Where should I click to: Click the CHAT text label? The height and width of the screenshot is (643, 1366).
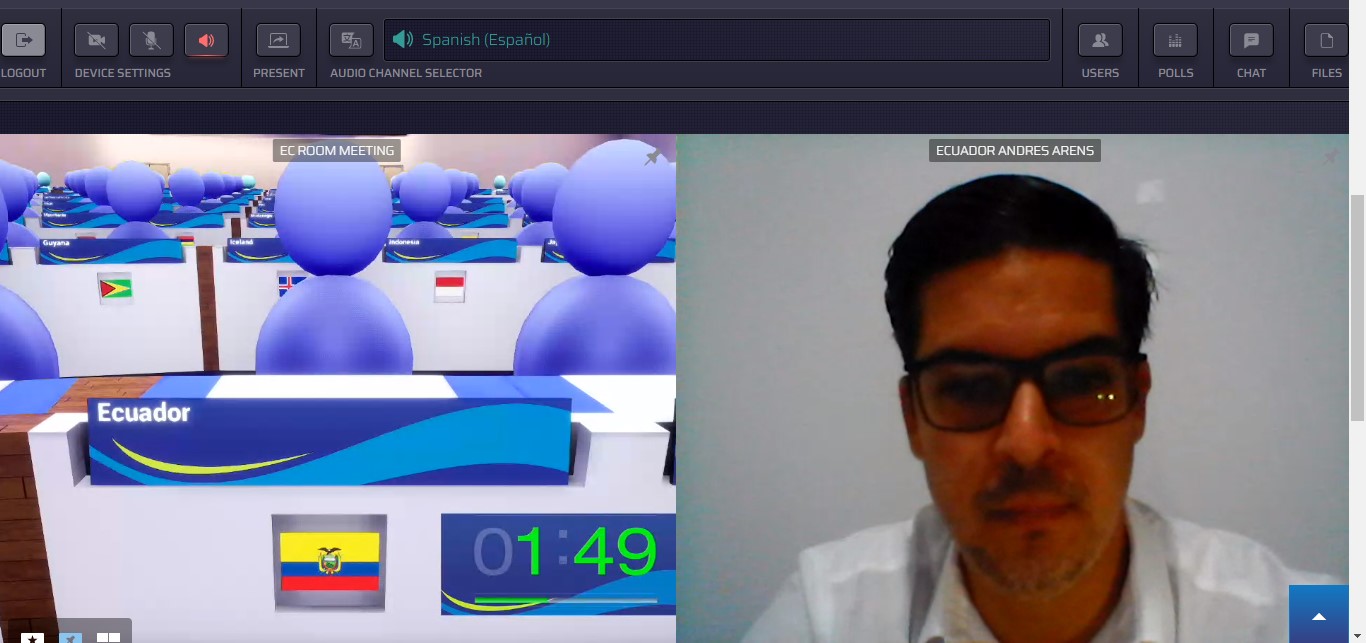pos(1251,73)
